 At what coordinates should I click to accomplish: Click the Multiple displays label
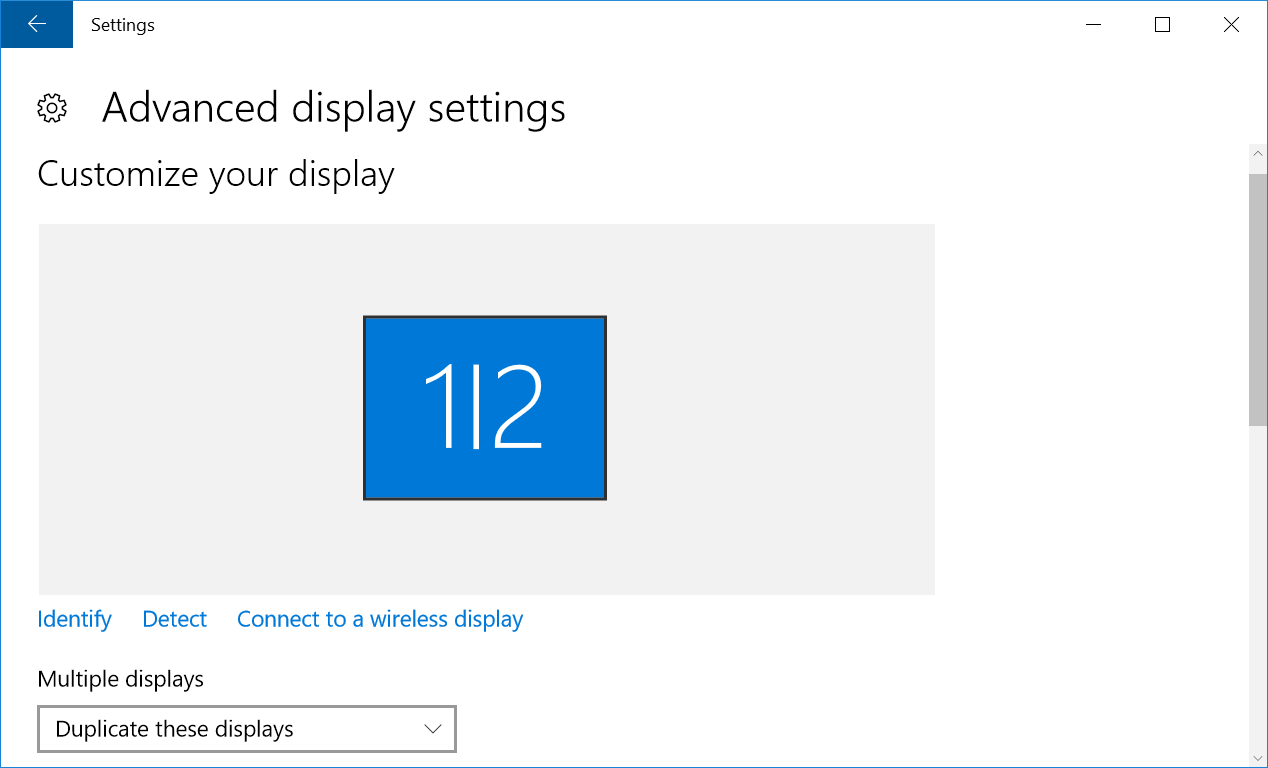(121, 679)
